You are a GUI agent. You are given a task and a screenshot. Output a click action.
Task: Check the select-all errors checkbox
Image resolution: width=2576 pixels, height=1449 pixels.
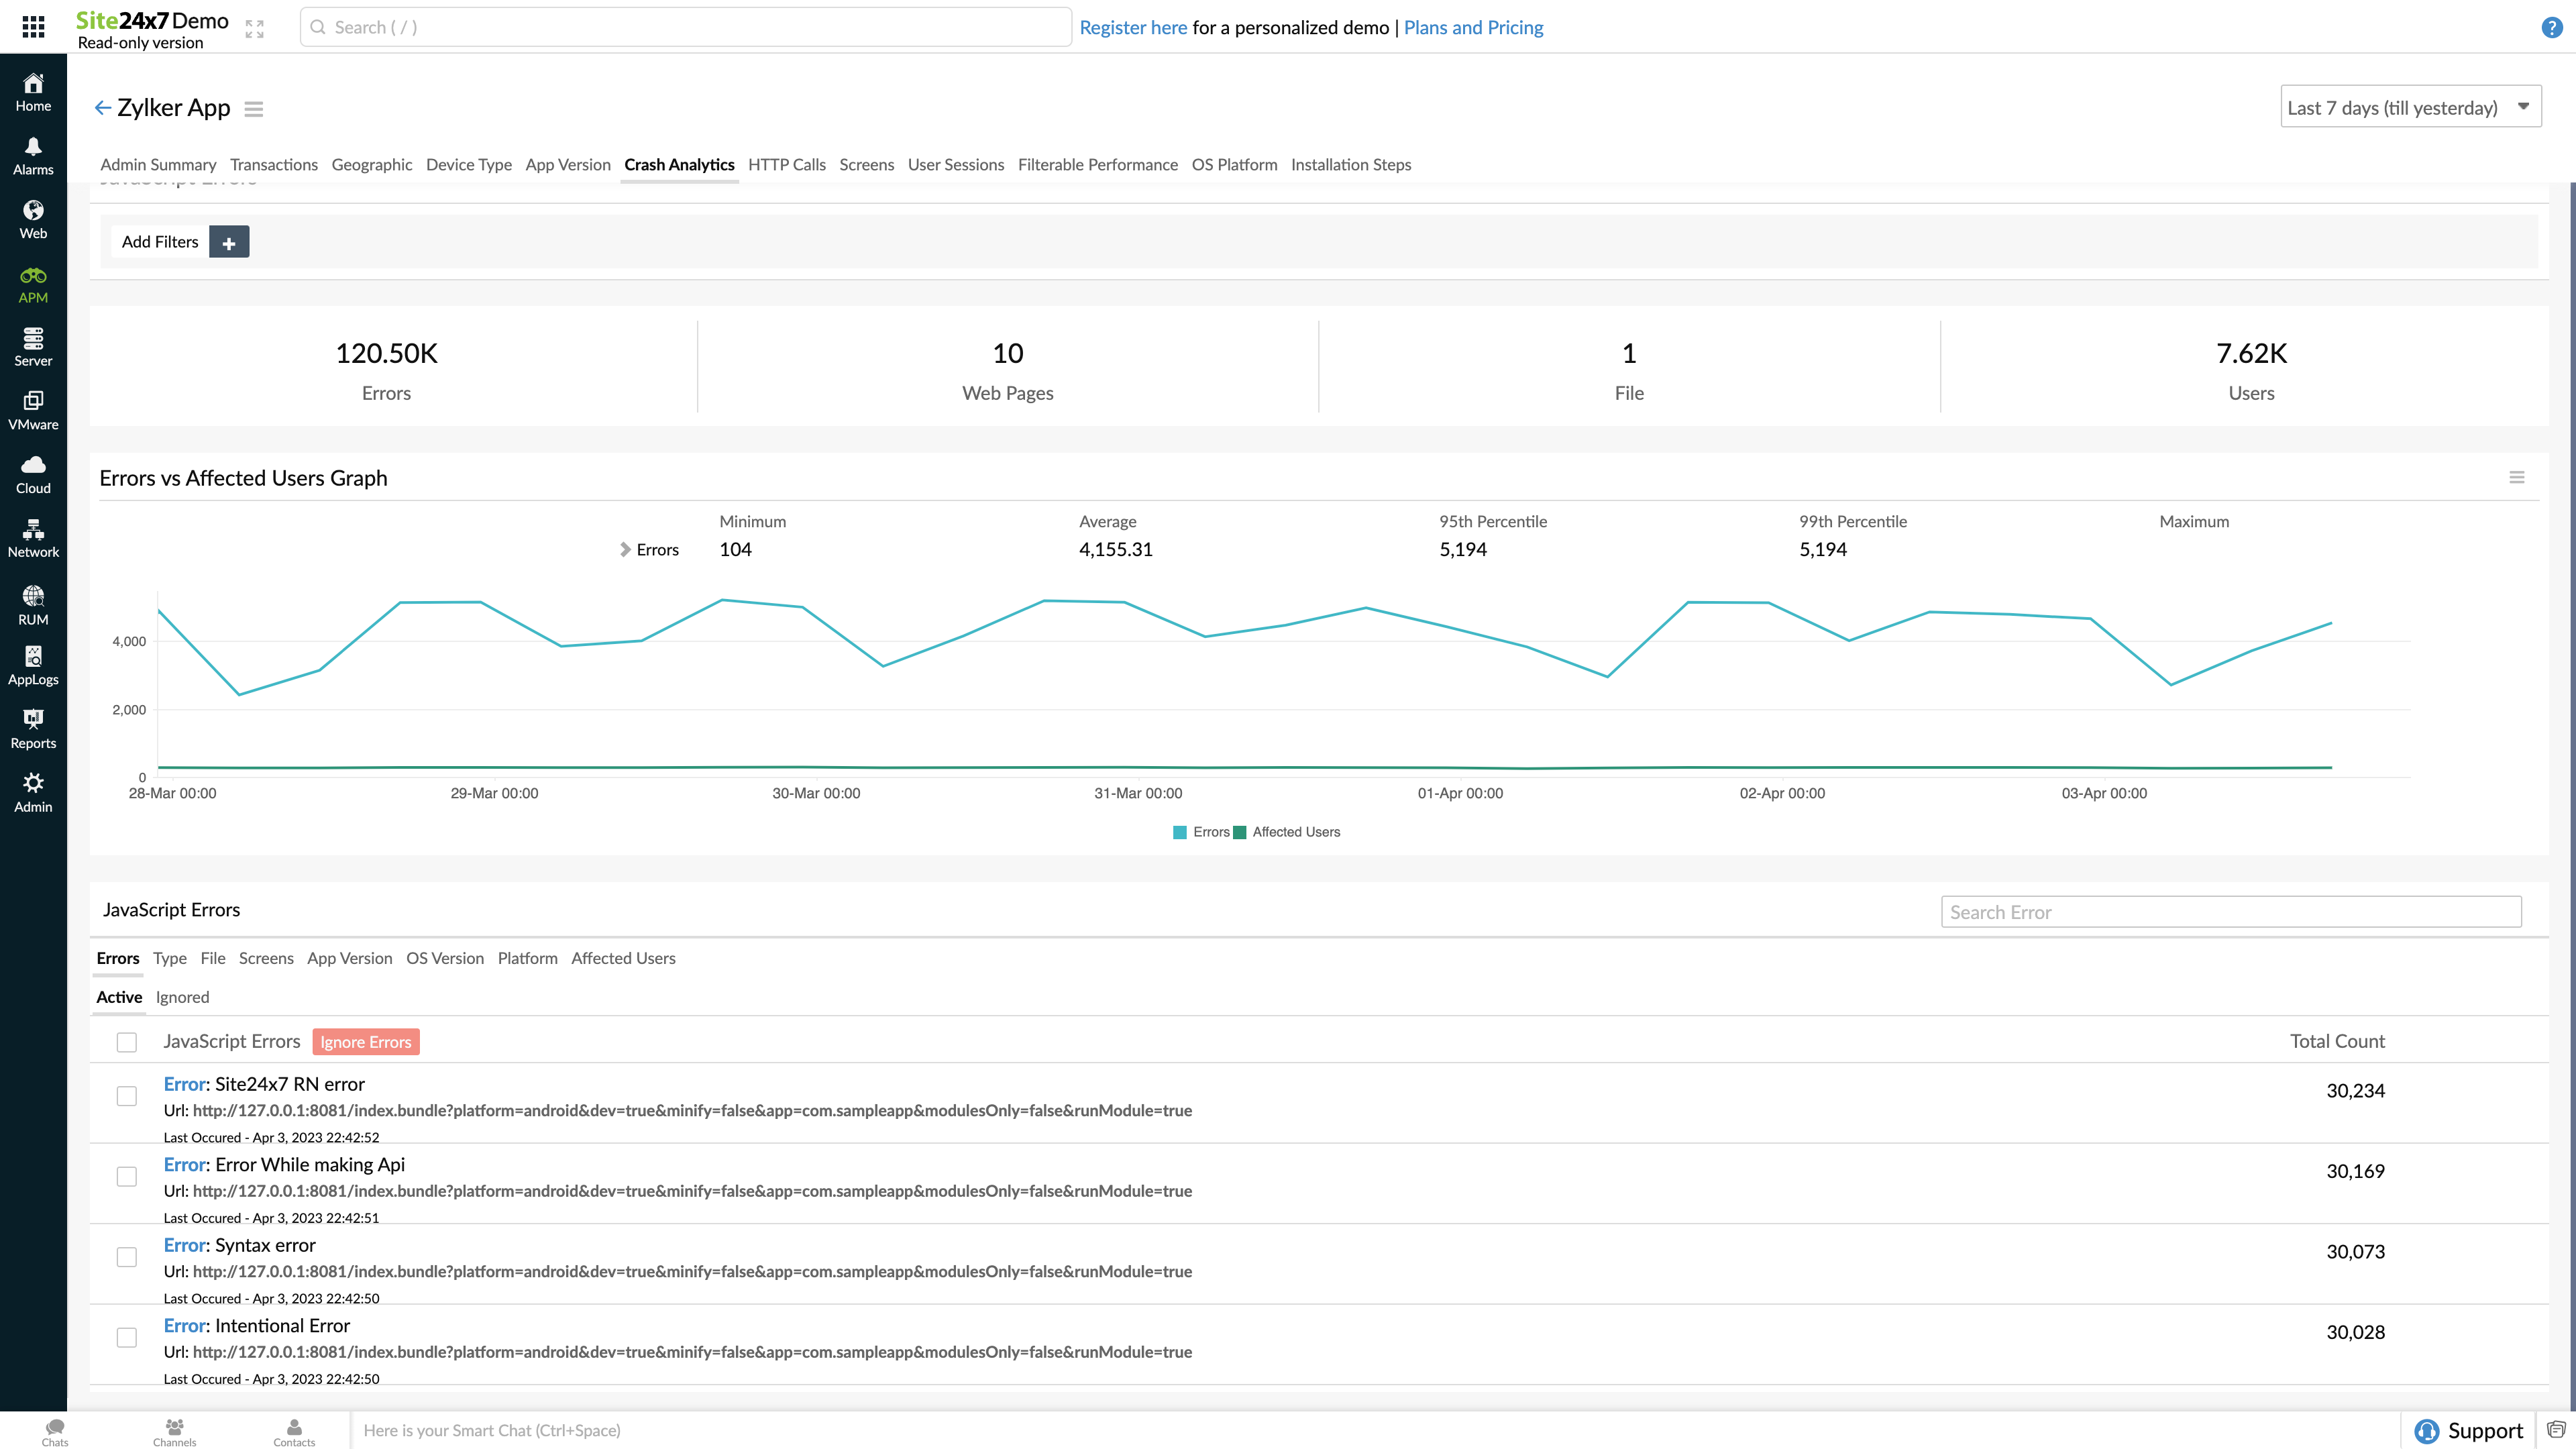(x=127, y=1042)
